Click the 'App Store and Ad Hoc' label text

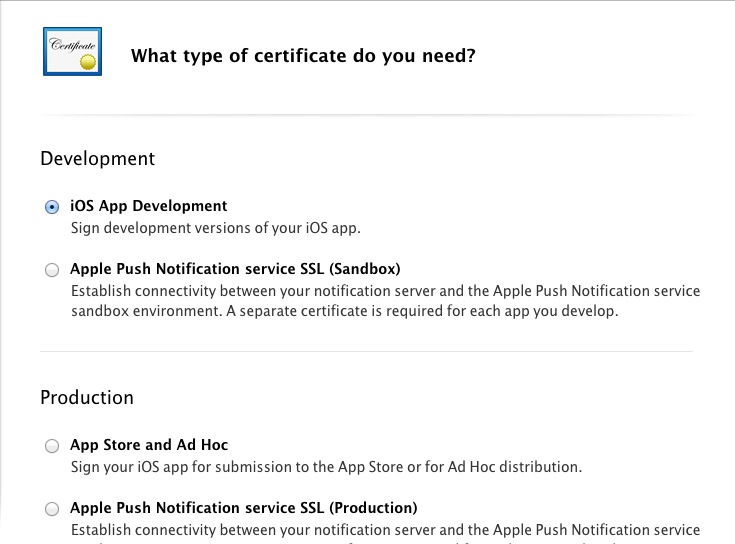[149, 445]
